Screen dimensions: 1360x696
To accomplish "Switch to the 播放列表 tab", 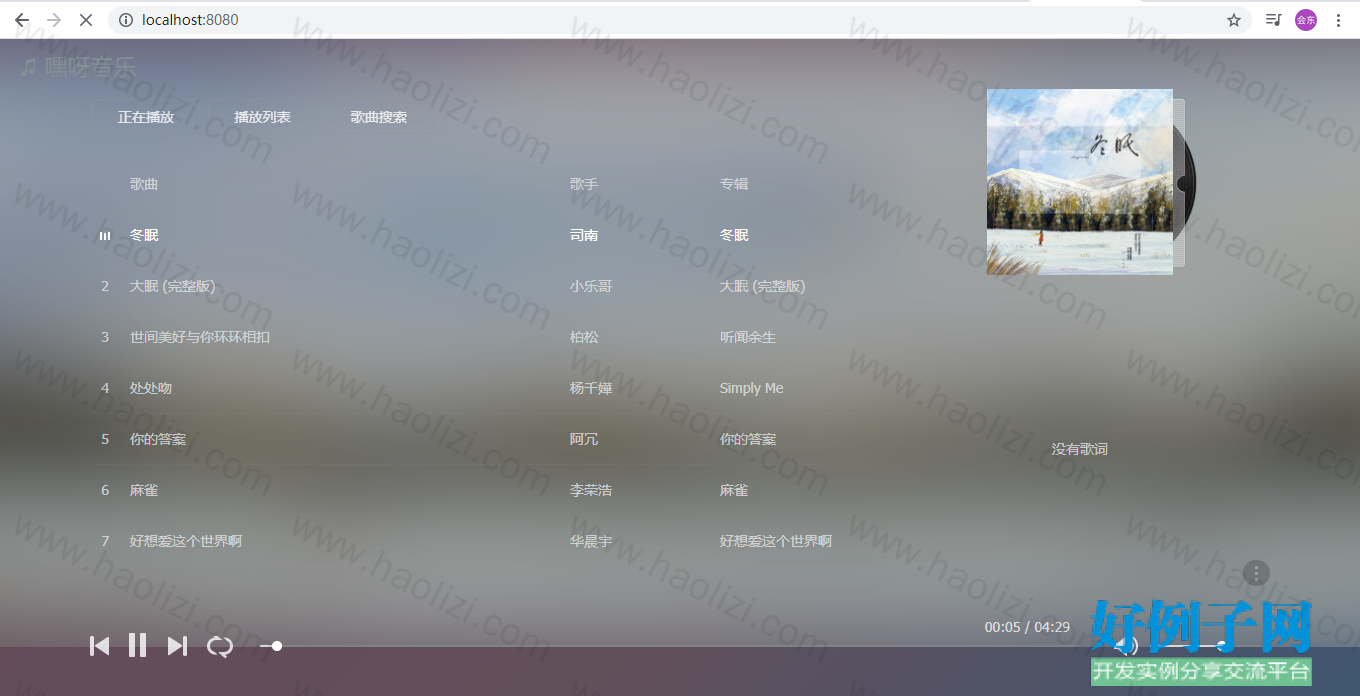I will pos(262,117).
